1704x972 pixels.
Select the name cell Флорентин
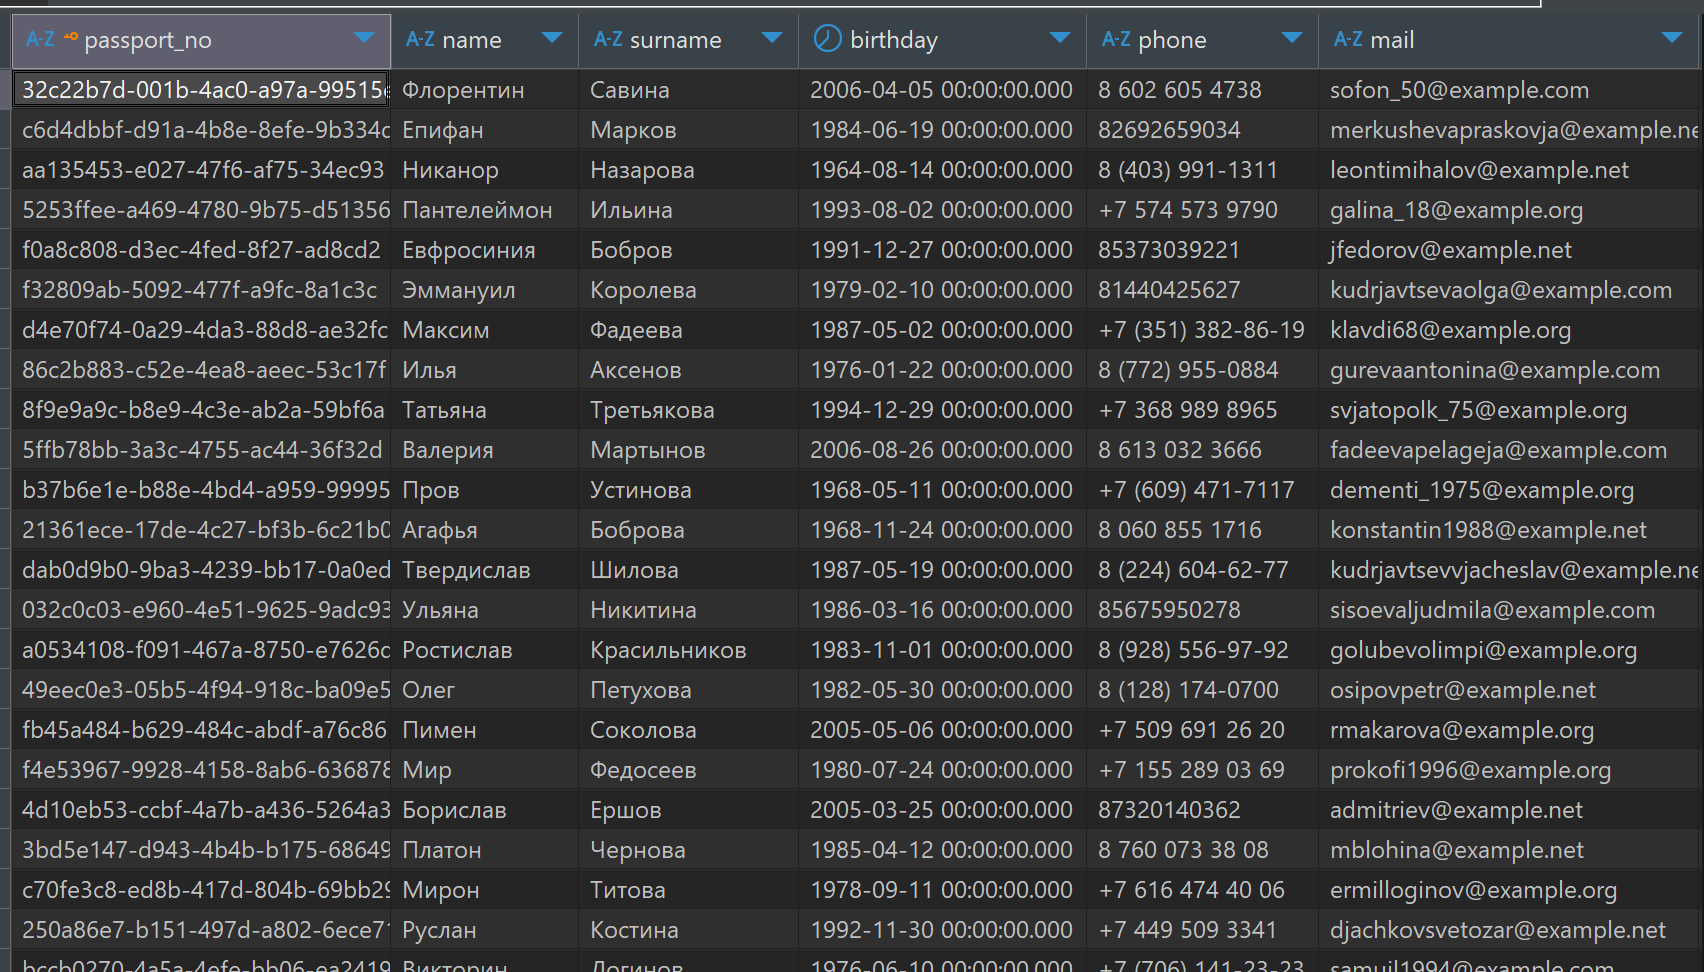pyautogui.click(x=485, y=90)
